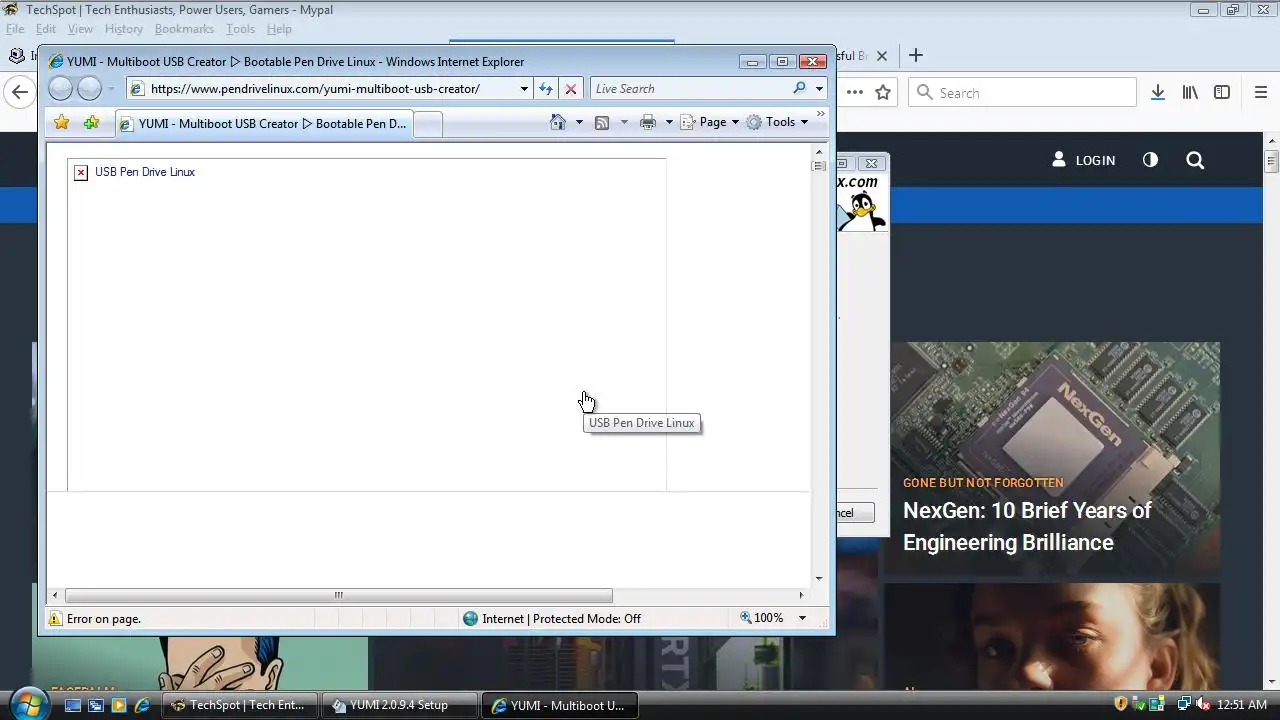The height and width of the screenshot is (720, 1280).
Task: Open the Mypal Tools menu
Action: click(240, 29)
